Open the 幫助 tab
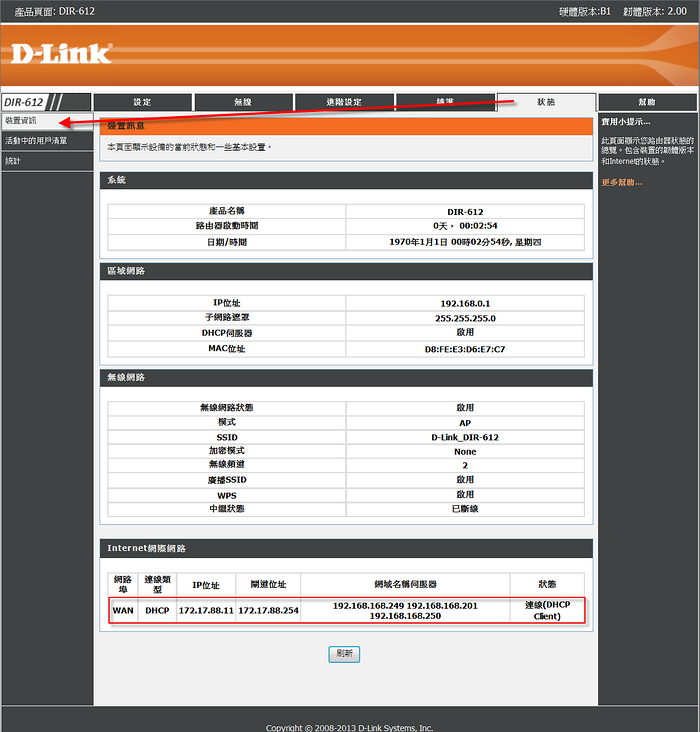The width and height of the screenshot is (700, 732). tap(647, 102)
